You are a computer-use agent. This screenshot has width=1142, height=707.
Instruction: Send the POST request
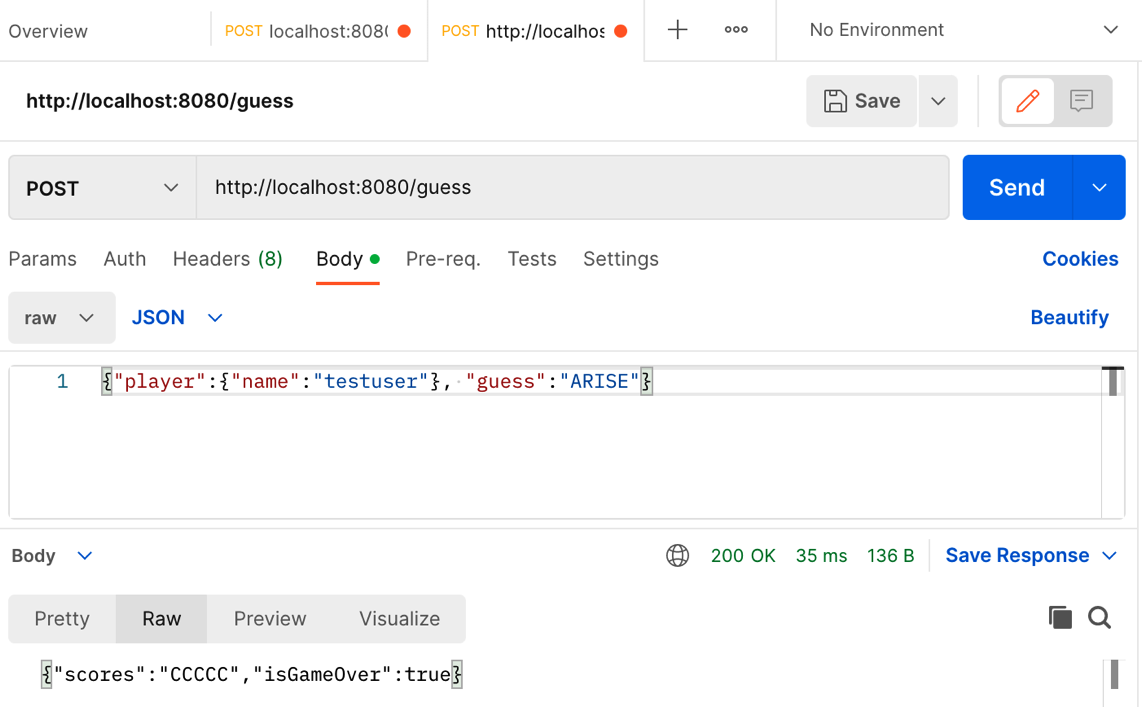point(1017,188)
